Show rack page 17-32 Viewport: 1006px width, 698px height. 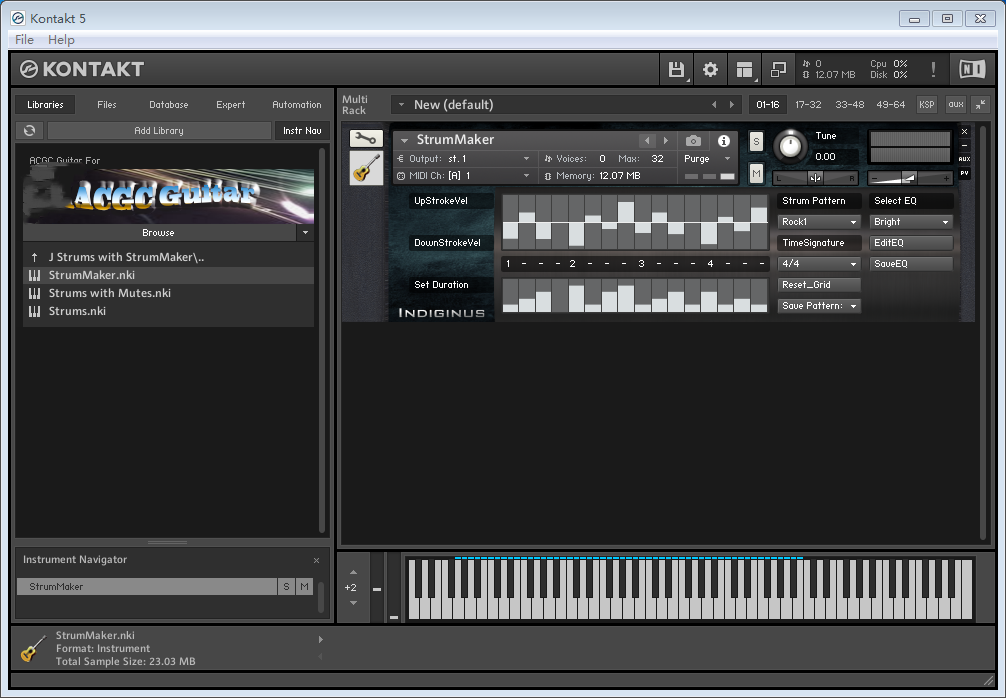tap(808, 105)
